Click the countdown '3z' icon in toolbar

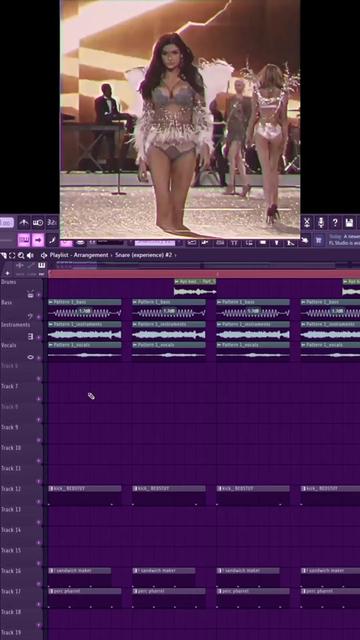click(52, 222)
